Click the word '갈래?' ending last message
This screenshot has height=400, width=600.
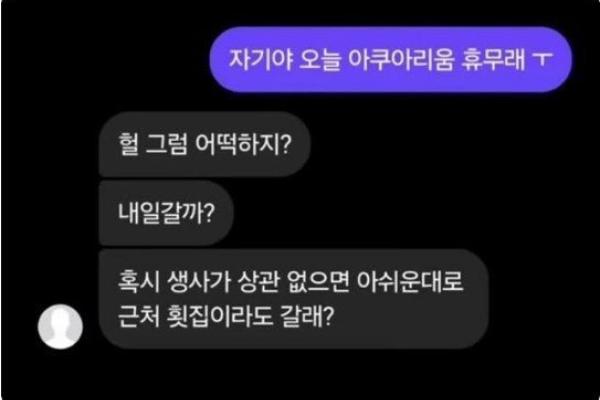pyautogui.click(x=308, y=316)
